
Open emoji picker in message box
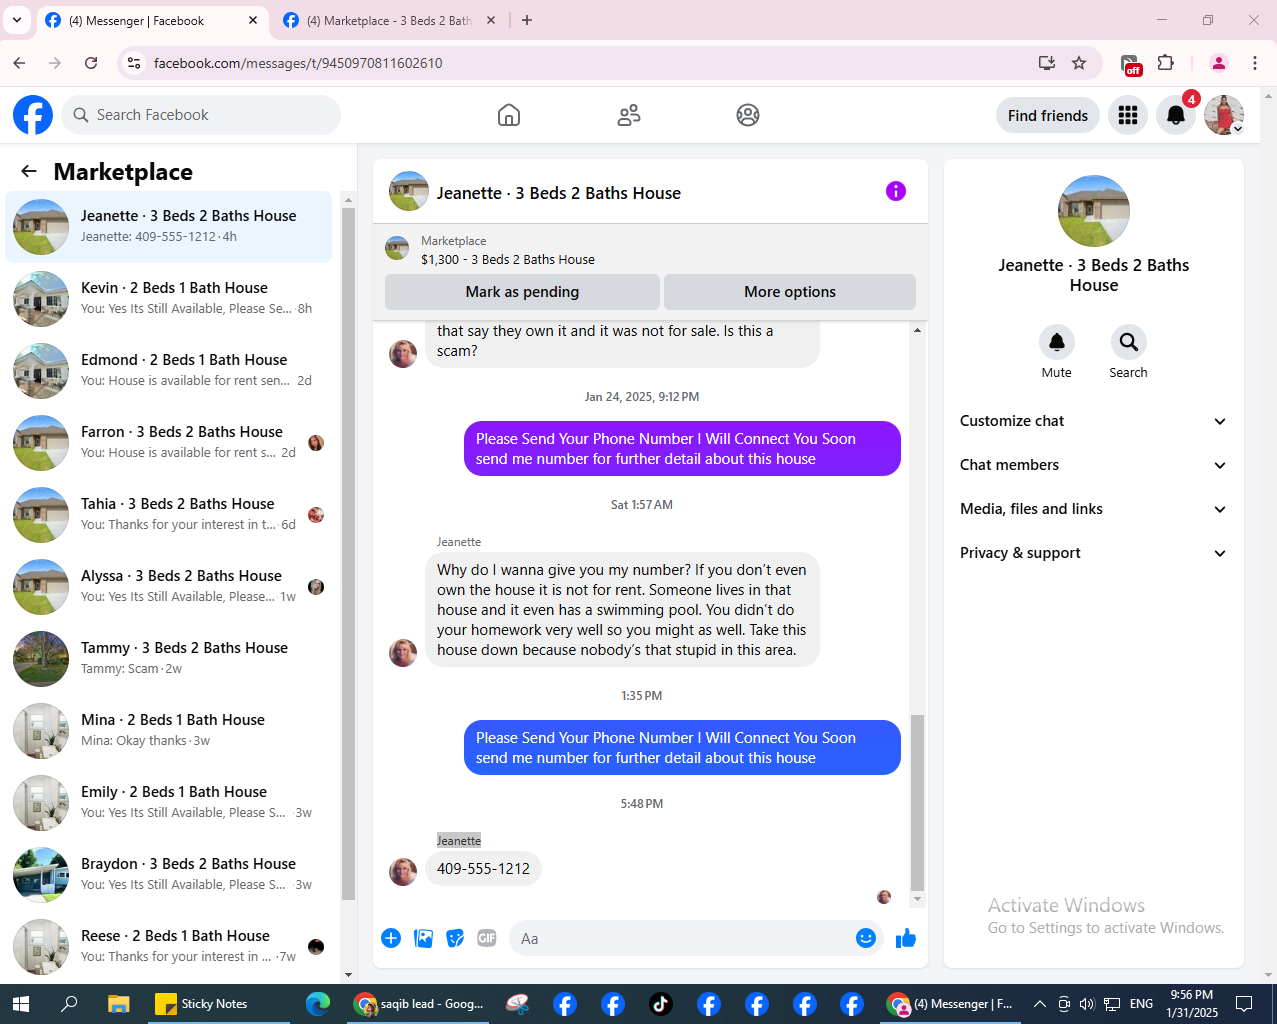(x=866, y=938)
